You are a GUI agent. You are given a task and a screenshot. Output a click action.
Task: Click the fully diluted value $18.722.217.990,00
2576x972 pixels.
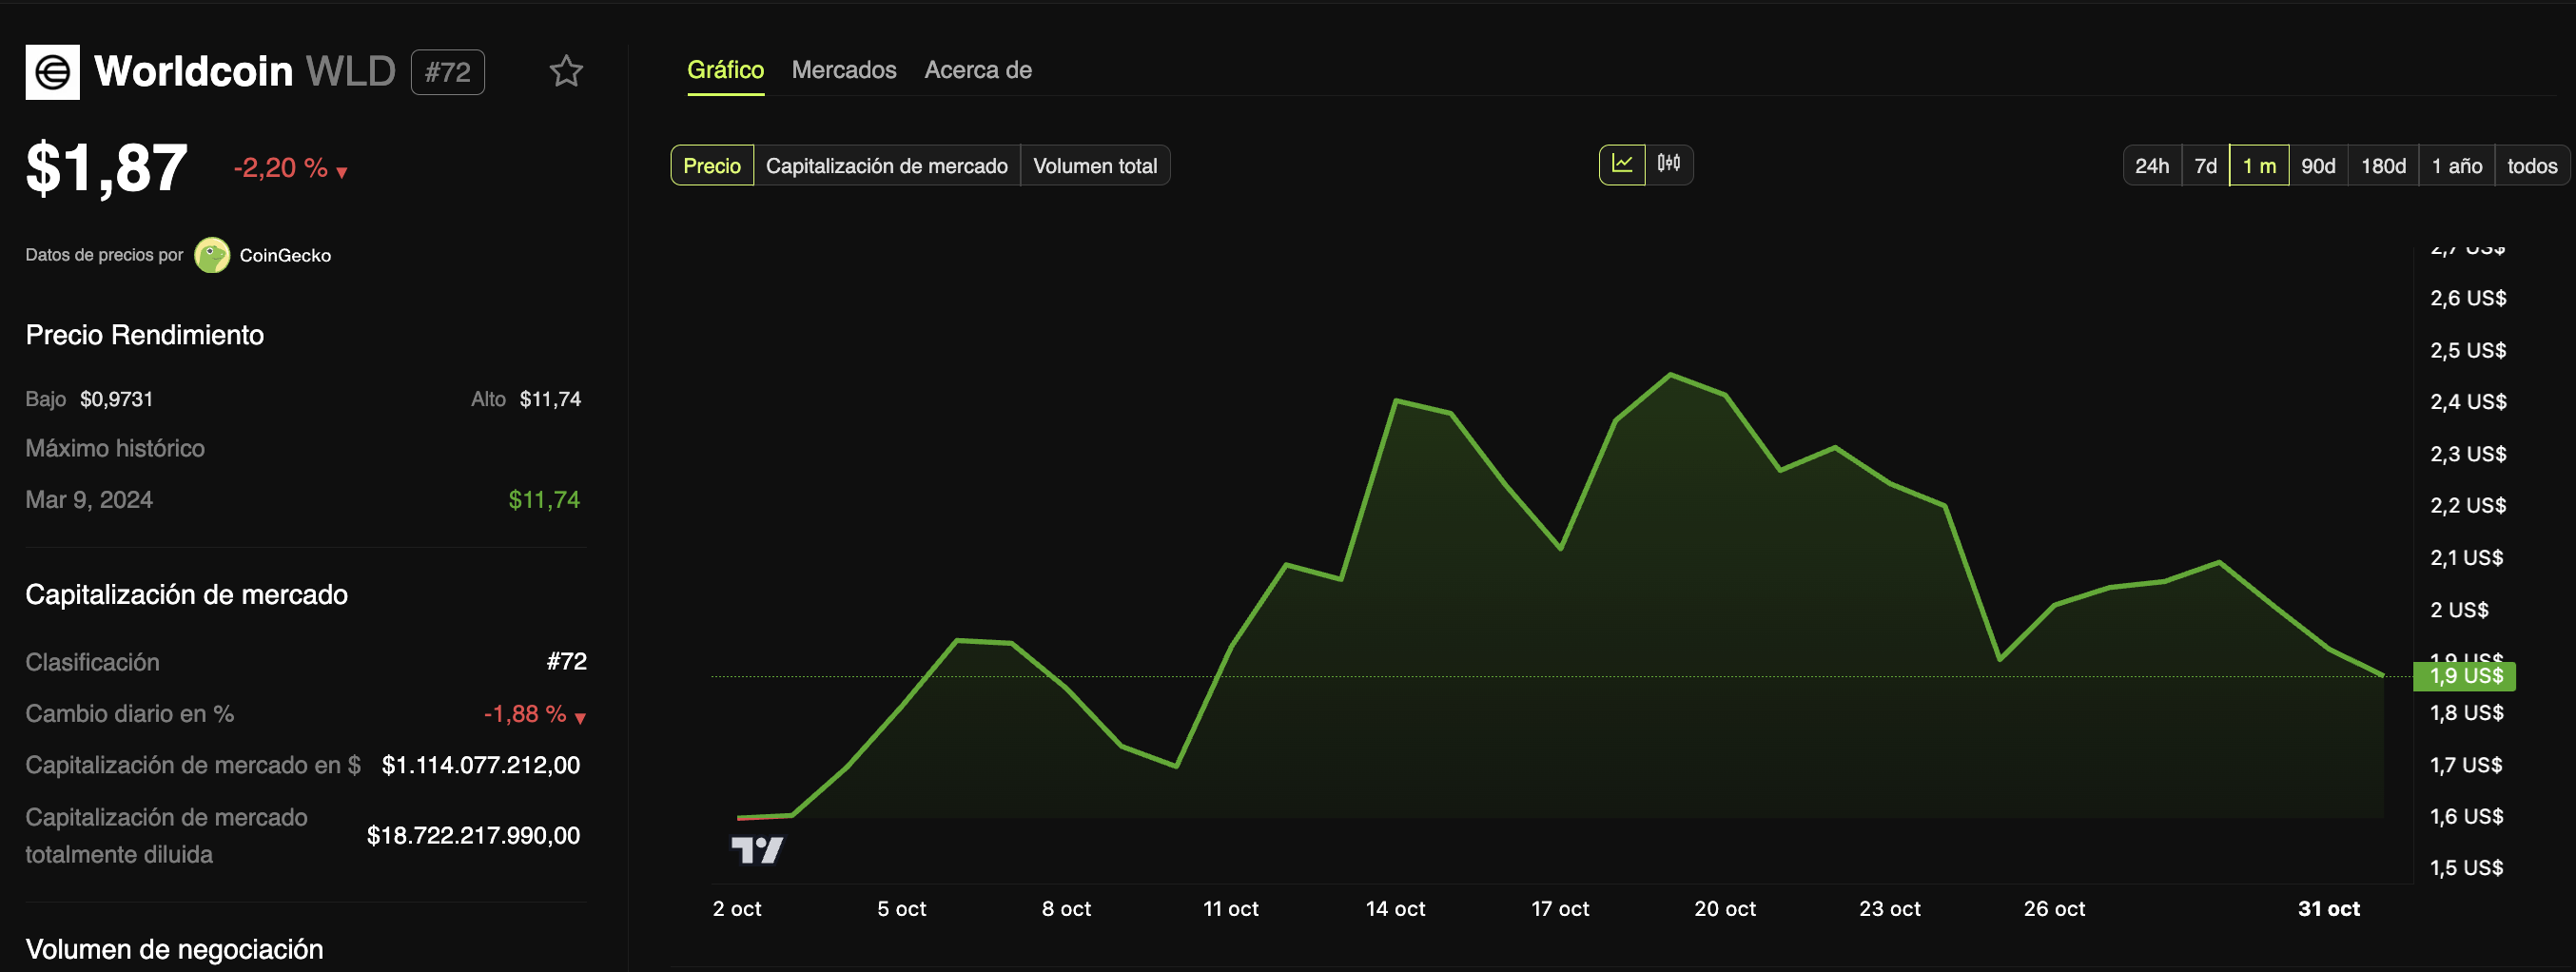473,835
